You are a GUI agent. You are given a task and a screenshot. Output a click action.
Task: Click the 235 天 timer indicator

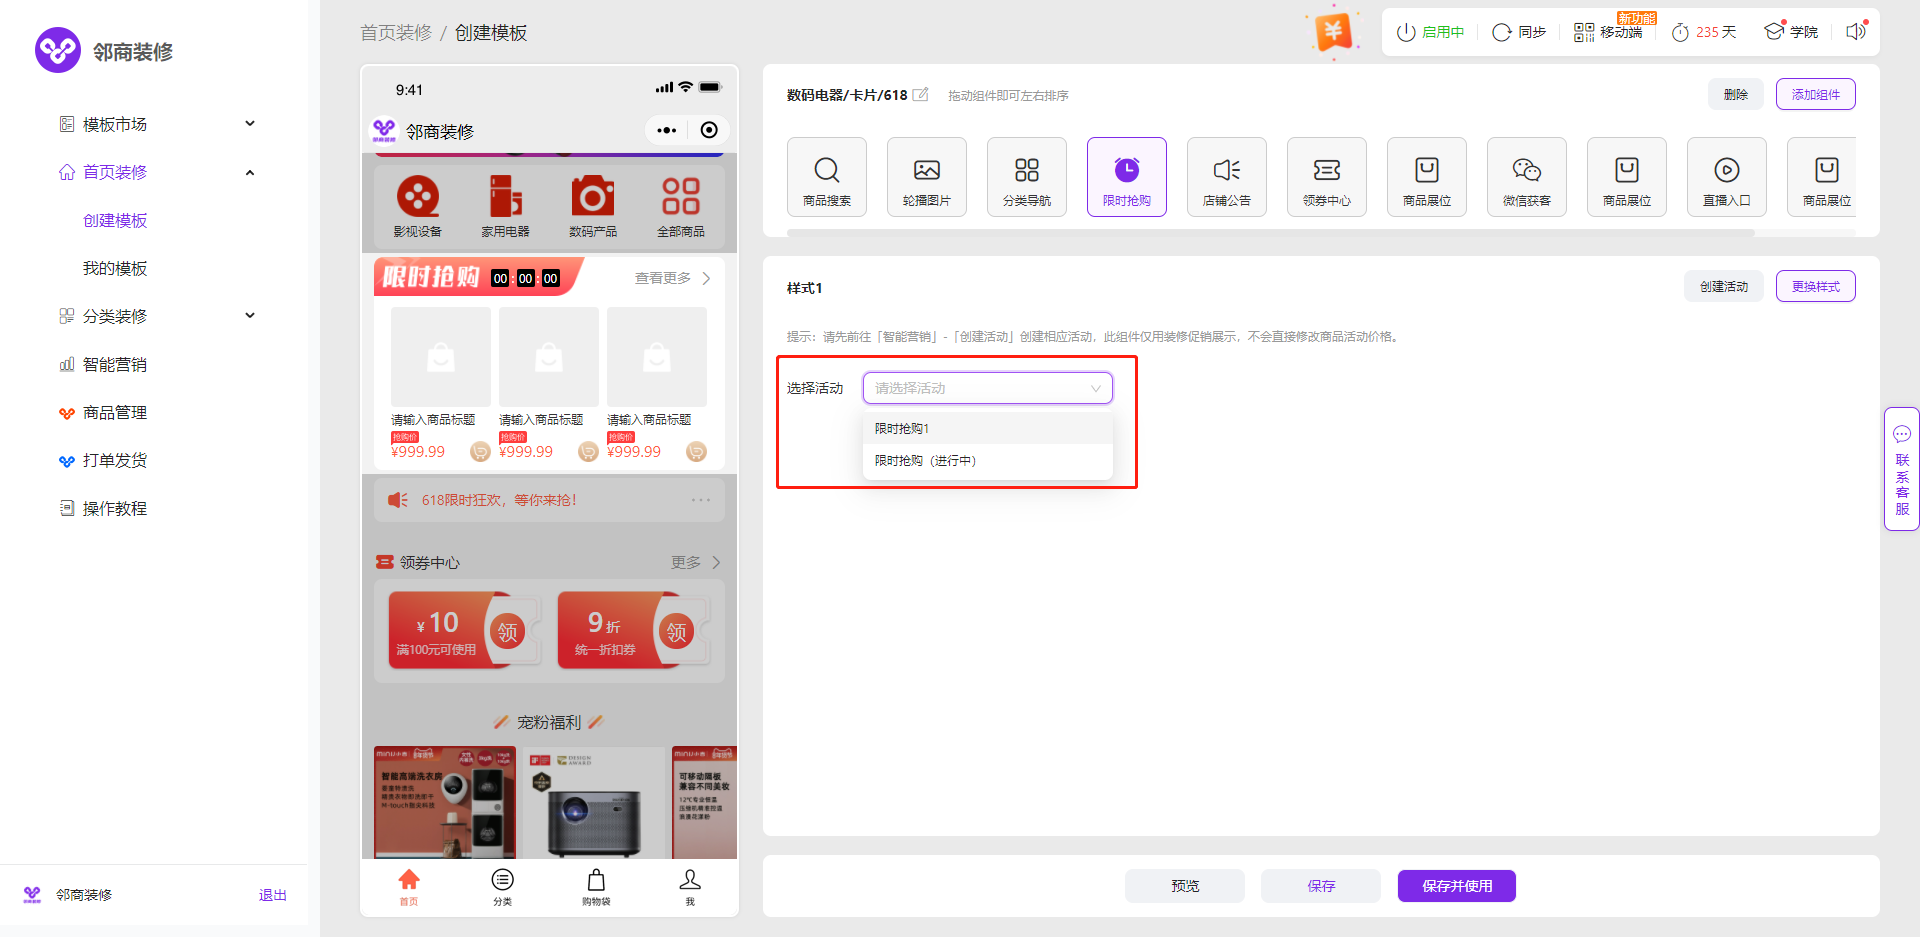tap(1704, 32)
